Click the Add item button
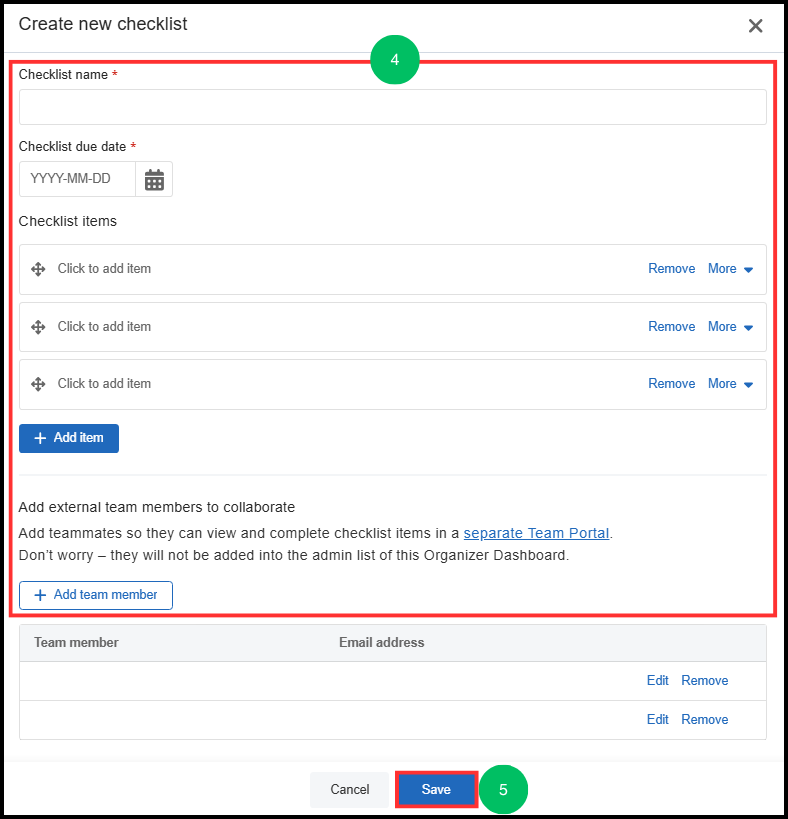The width and height of the screenshot is (788, 819). [x=69, y=438]
